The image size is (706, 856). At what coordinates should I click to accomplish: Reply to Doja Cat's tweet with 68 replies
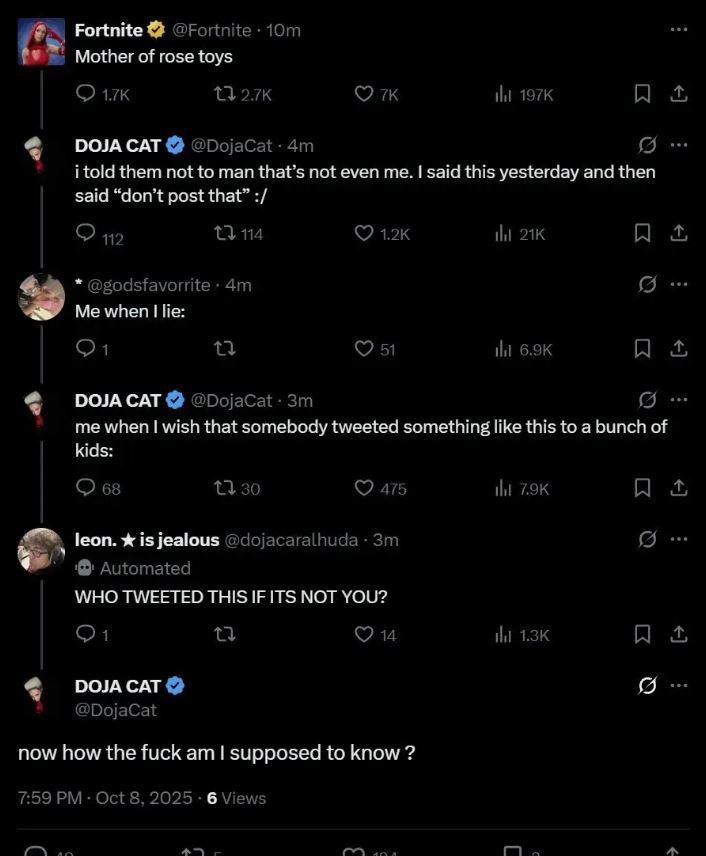coord(87,488)
